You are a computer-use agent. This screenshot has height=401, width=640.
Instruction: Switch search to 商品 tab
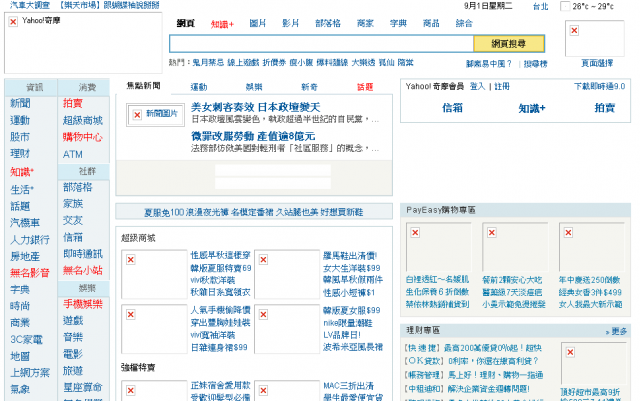pos(431,23)
